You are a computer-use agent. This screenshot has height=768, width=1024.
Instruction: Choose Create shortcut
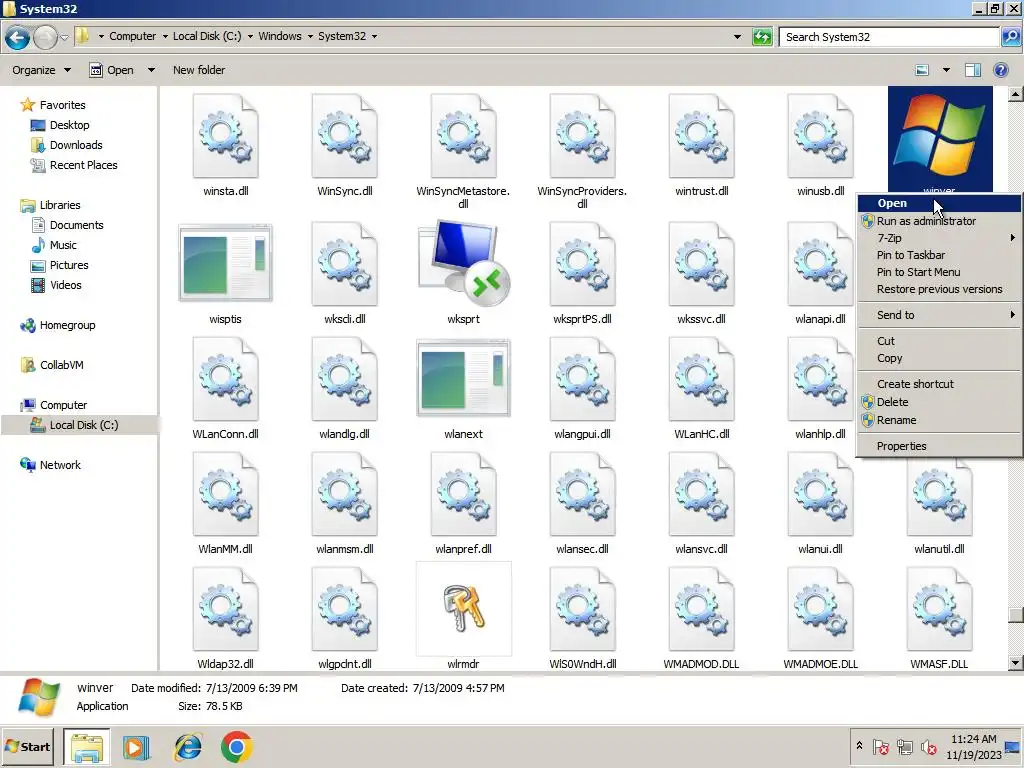939,384
